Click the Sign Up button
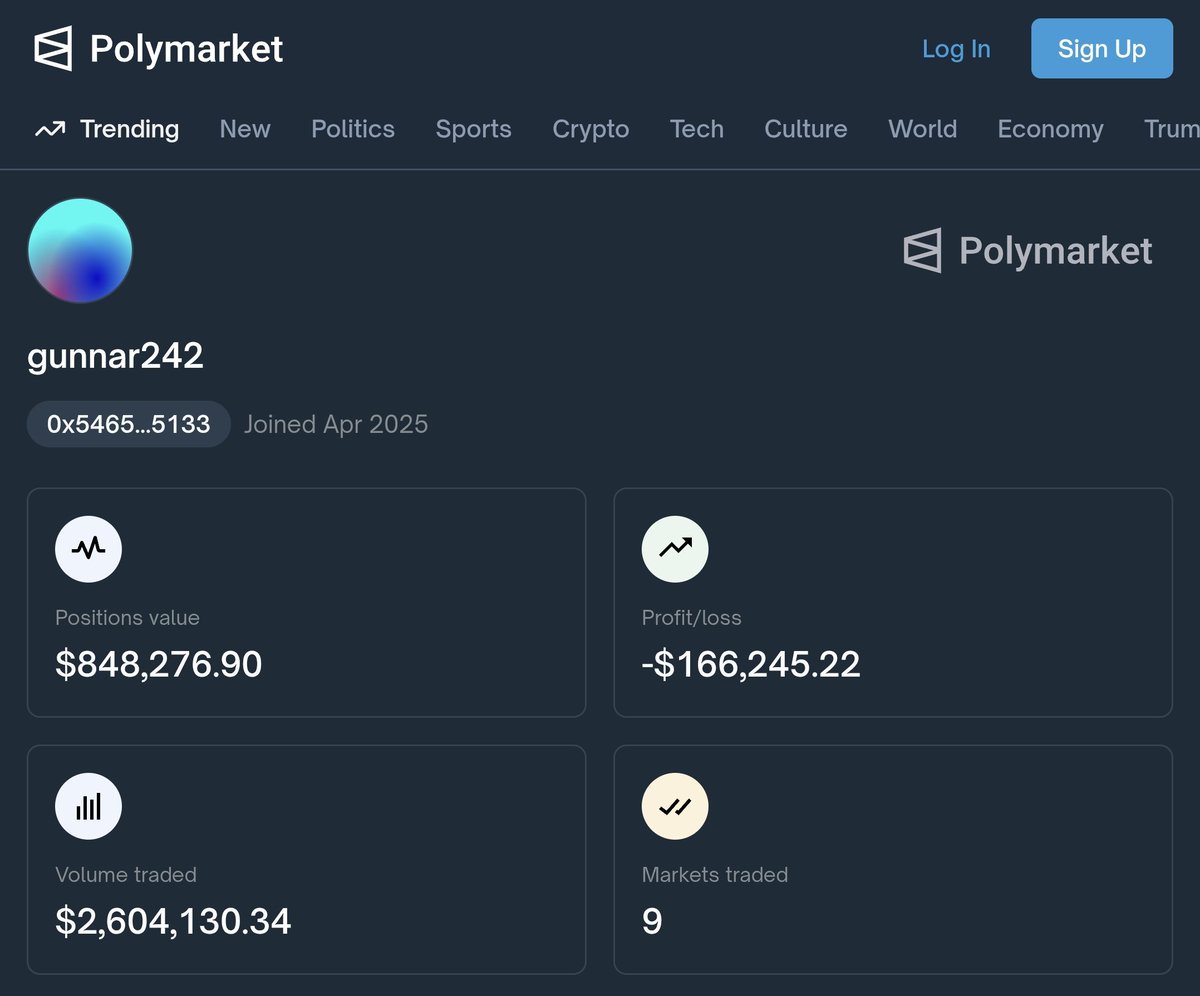The image size is (1200, 996). 1102,48
